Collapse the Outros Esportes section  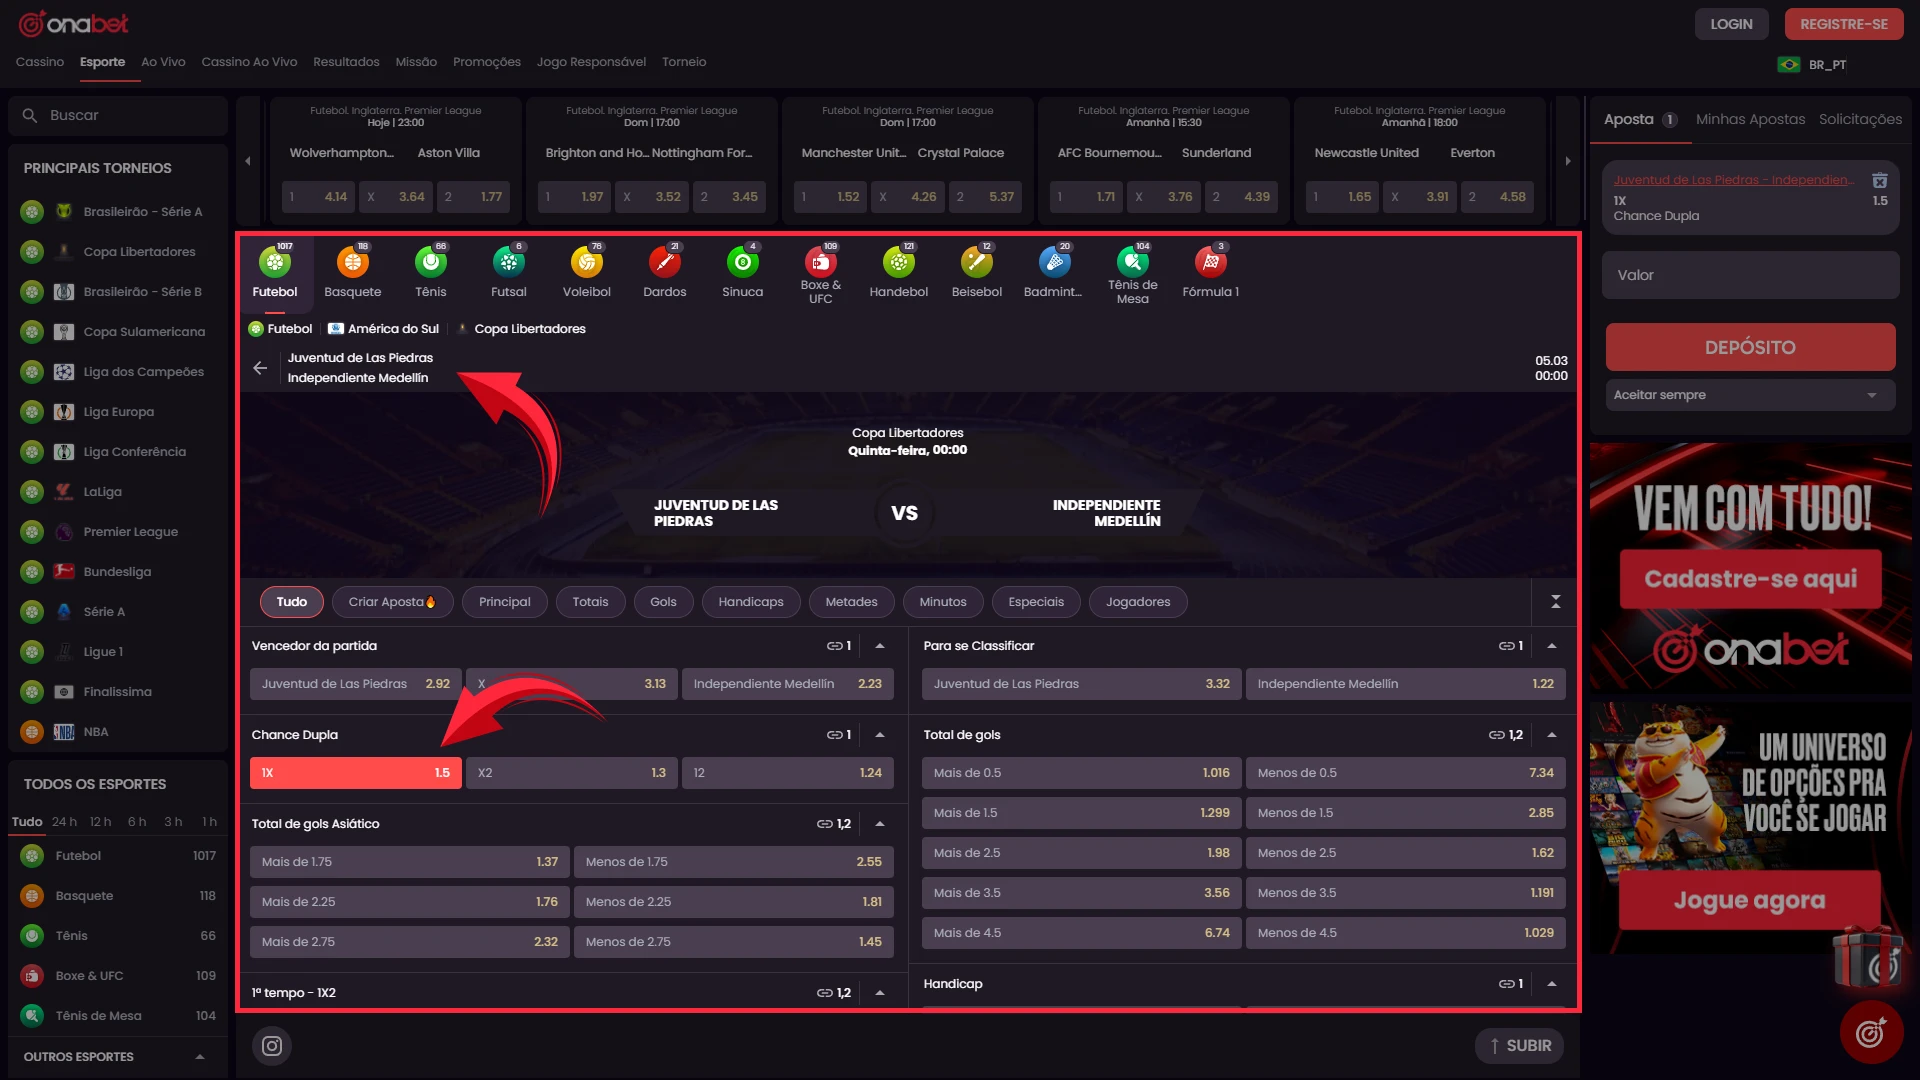pos(200,1057)
